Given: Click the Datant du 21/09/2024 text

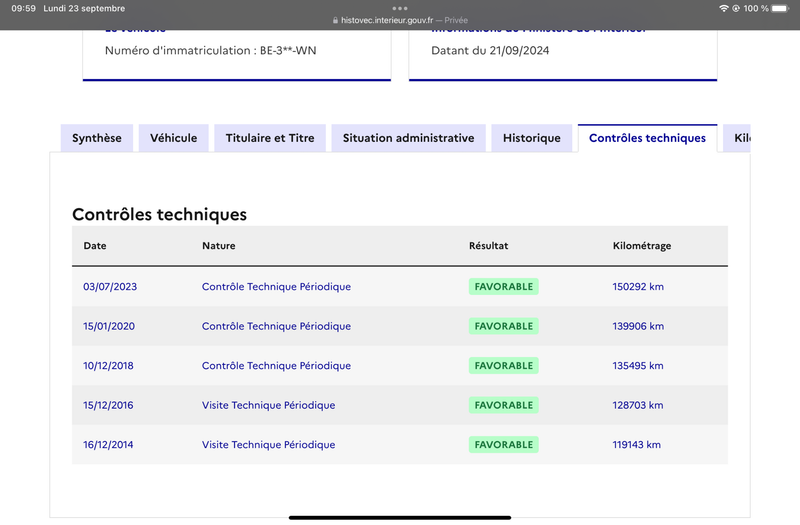Looking at the screenshot, I should (x=490, y=51).
